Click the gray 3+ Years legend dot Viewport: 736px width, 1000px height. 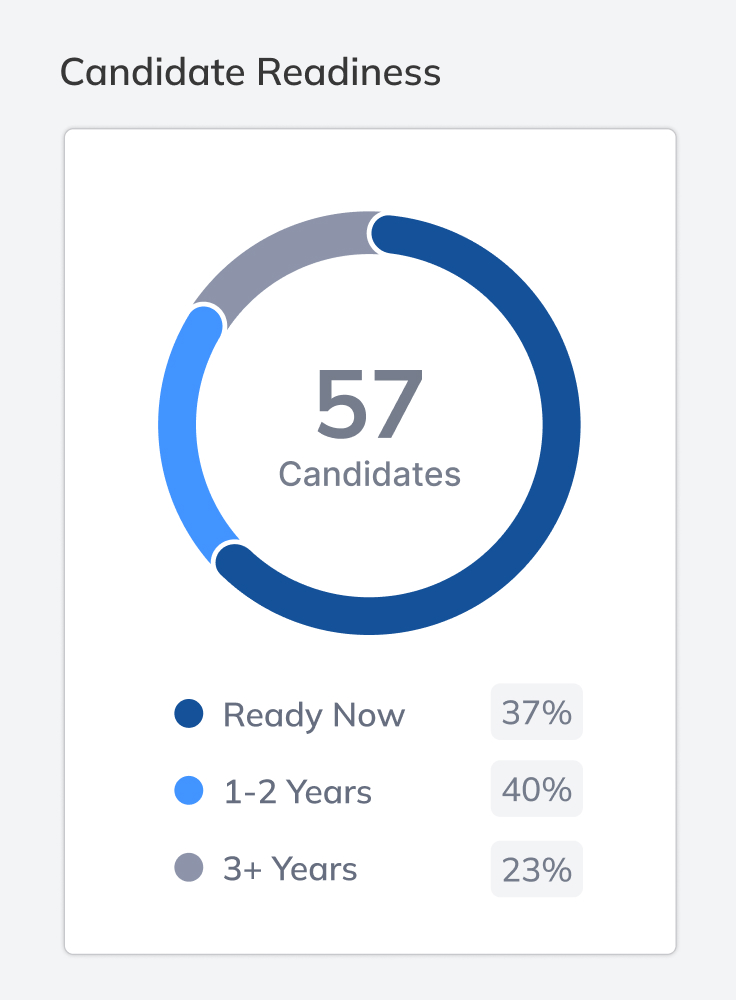(189, 867)
